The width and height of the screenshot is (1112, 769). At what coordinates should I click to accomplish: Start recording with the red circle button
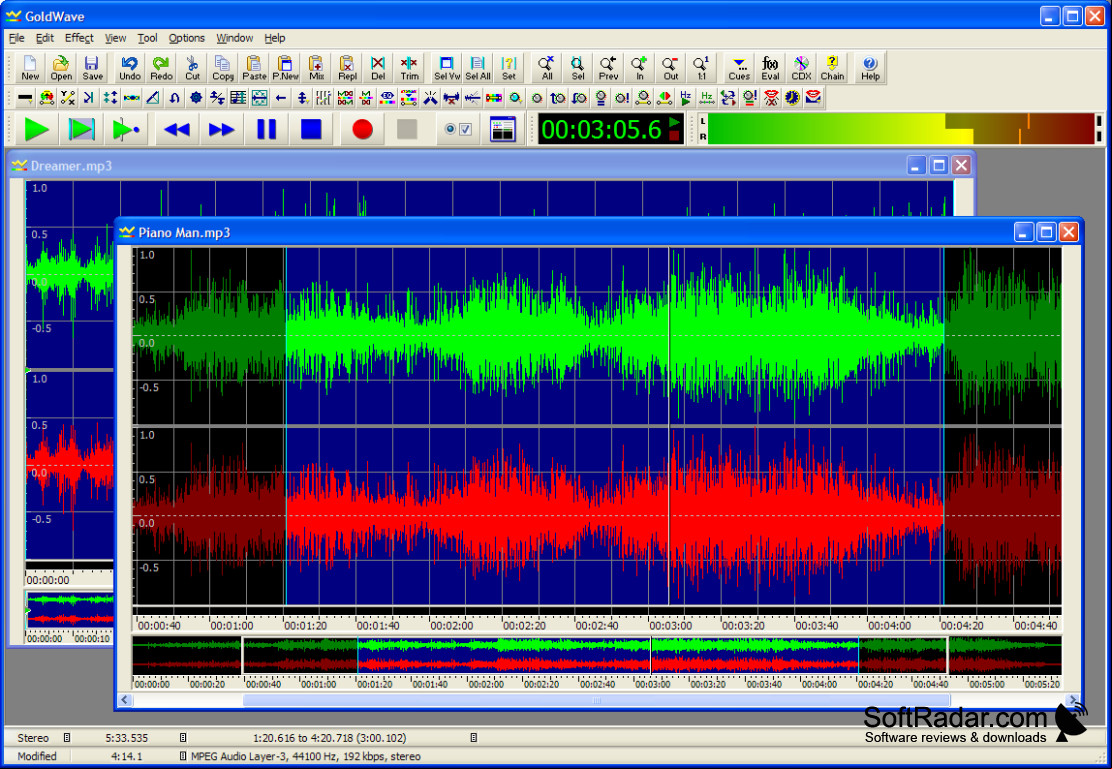(x=362, y=129)
